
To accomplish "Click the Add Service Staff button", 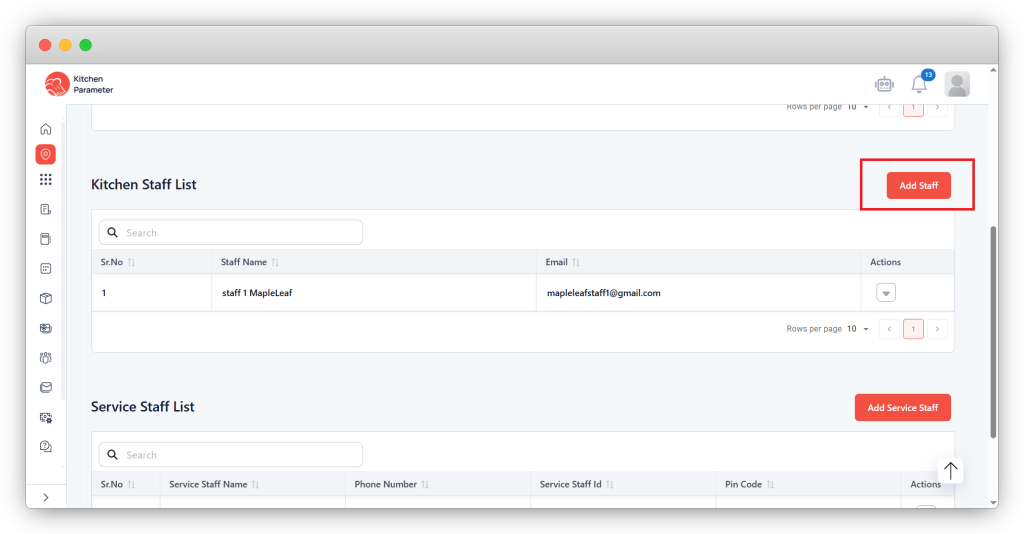I will 902,408.
